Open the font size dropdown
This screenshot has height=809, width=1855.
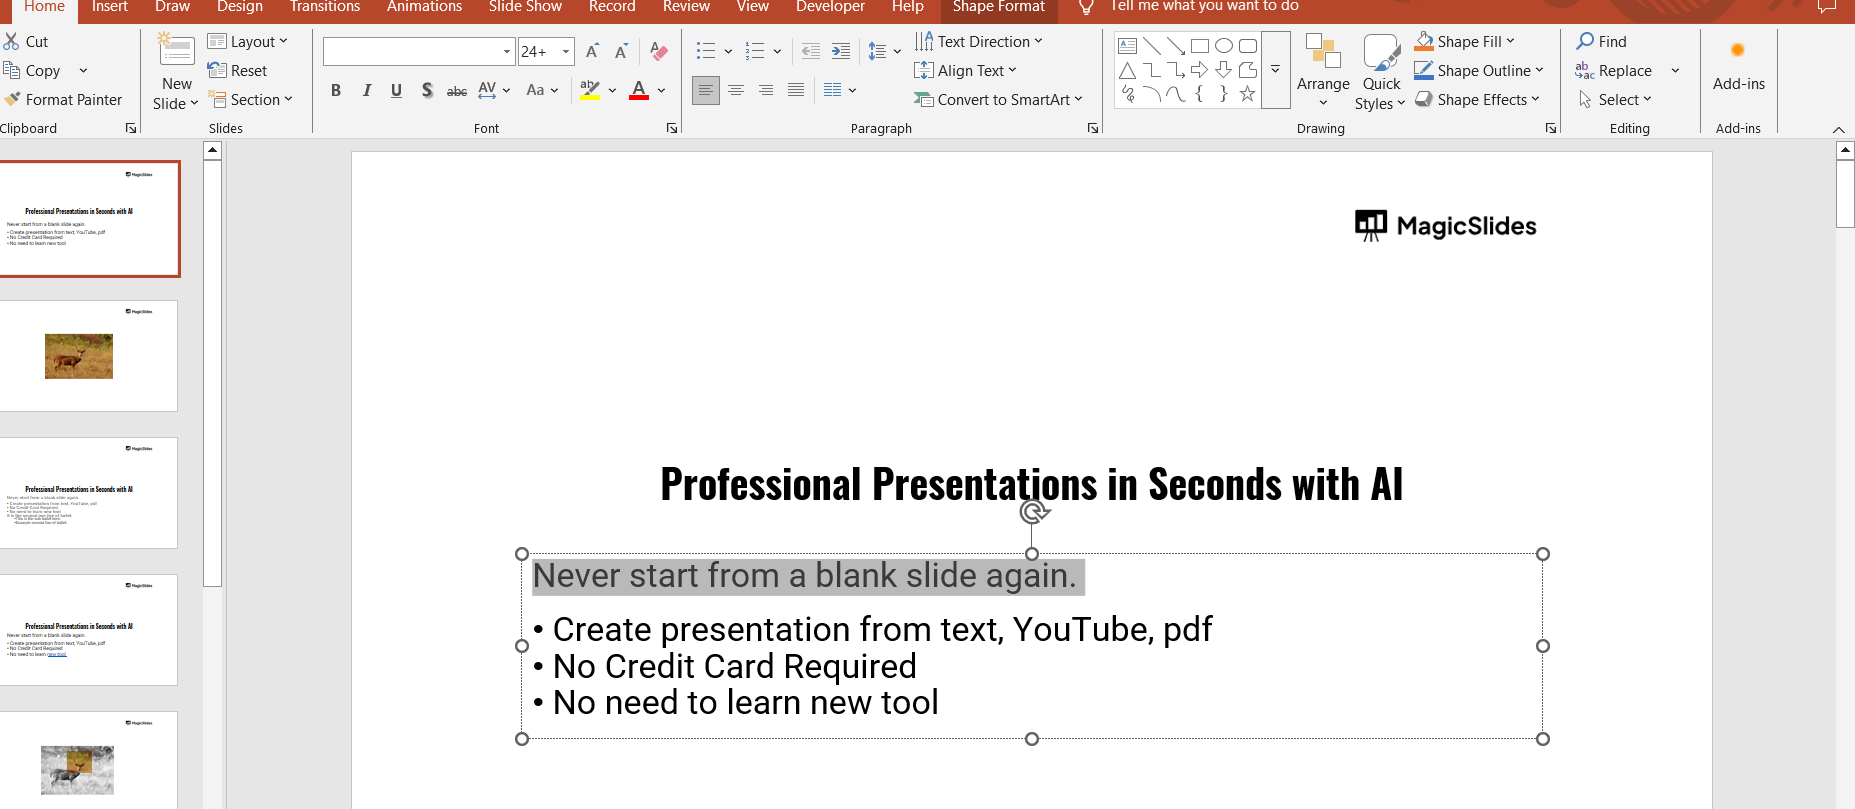click(x=566, y=51)
